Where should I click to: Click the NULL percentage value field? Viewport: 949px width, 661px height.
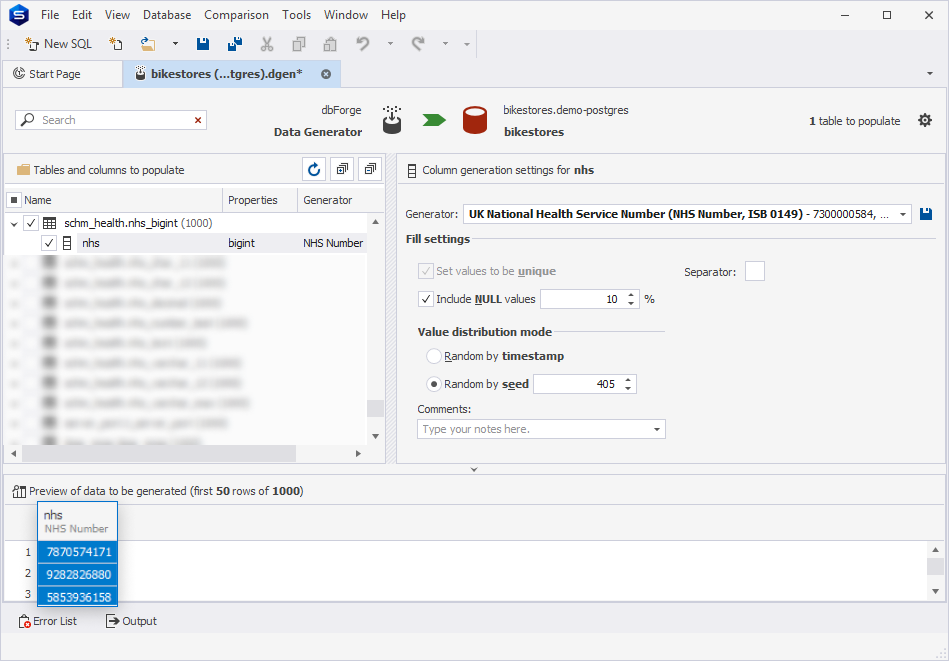582,299
